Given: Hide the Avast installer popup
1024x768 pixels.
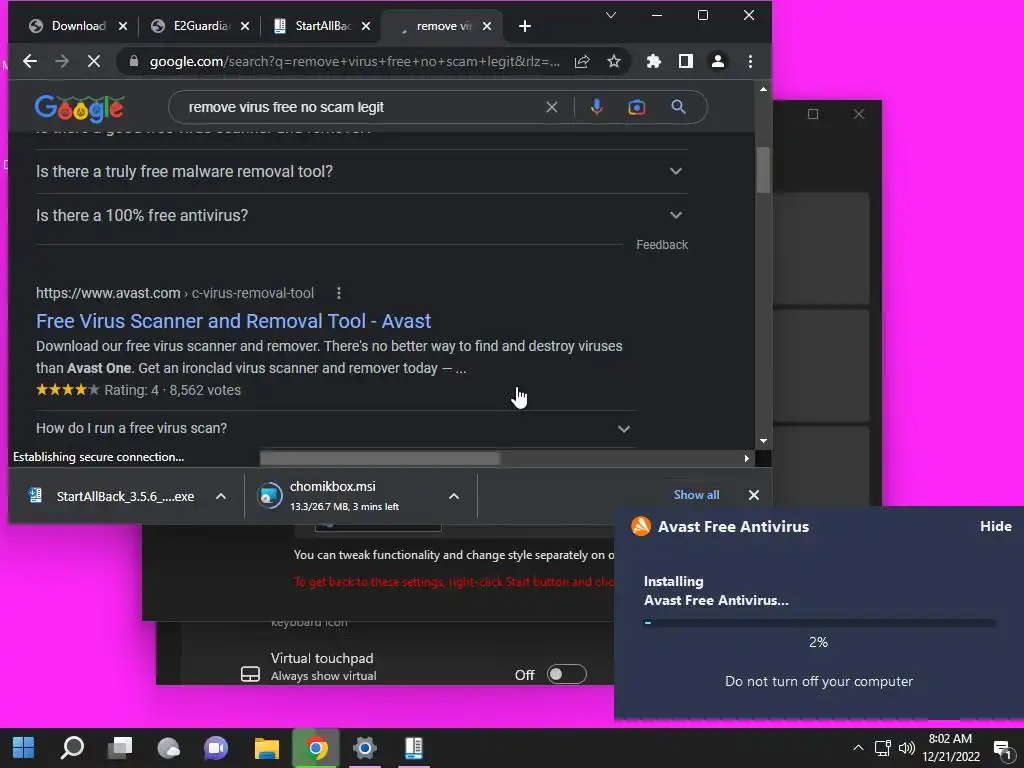Looking at the screenshot, I should [995, 526].
